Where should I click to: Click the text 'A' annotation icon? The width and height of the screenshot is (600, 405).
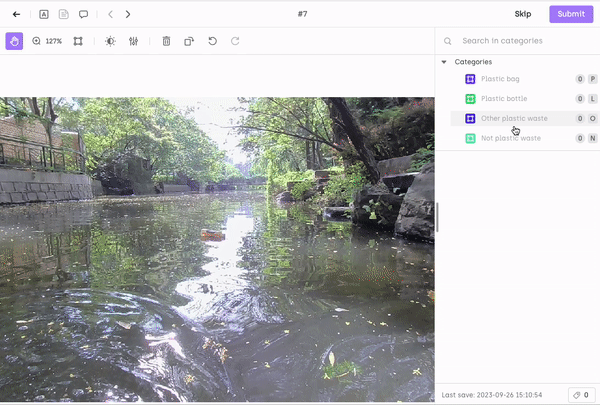(x=44, y=14)
